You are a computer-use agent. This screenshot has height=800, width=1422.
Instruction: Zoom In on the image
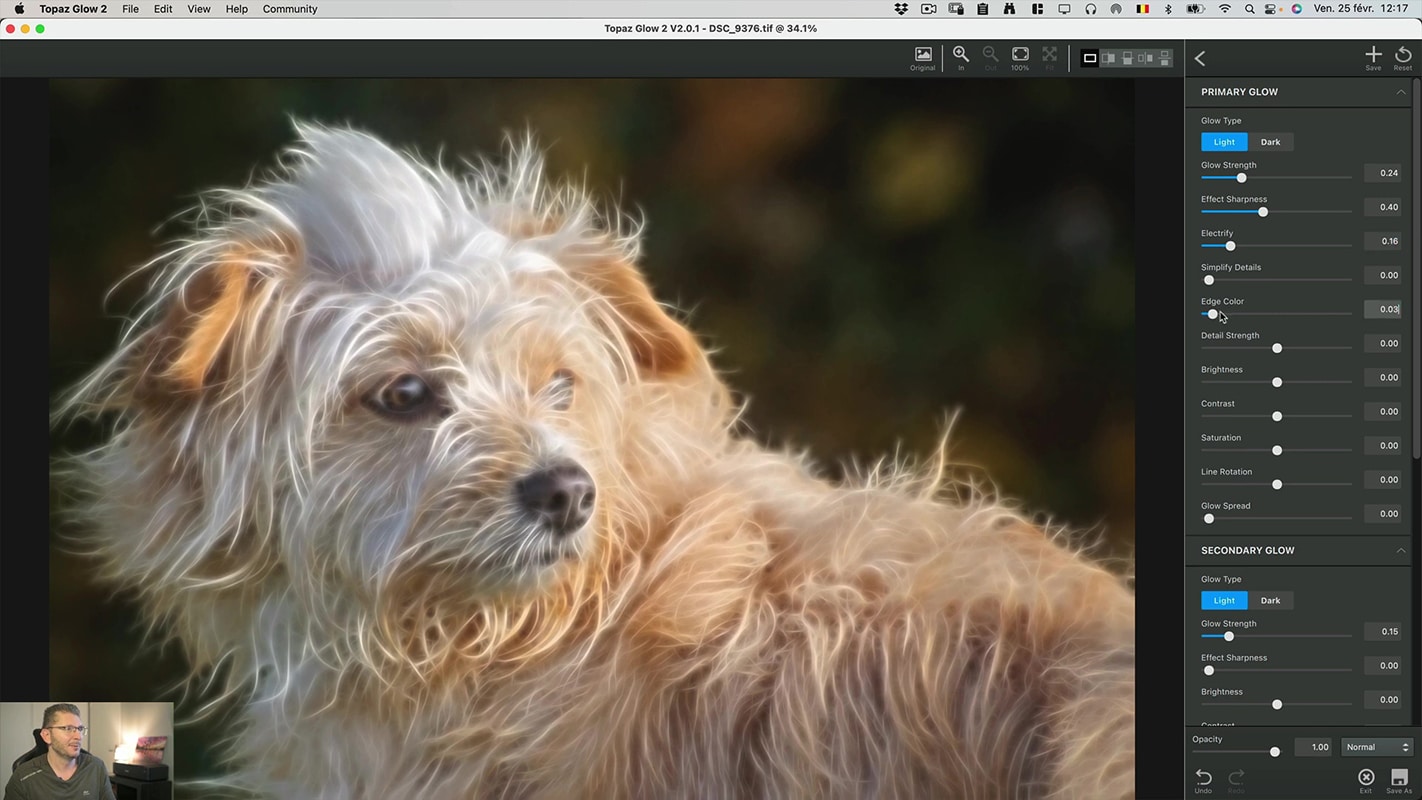(961, 58)
